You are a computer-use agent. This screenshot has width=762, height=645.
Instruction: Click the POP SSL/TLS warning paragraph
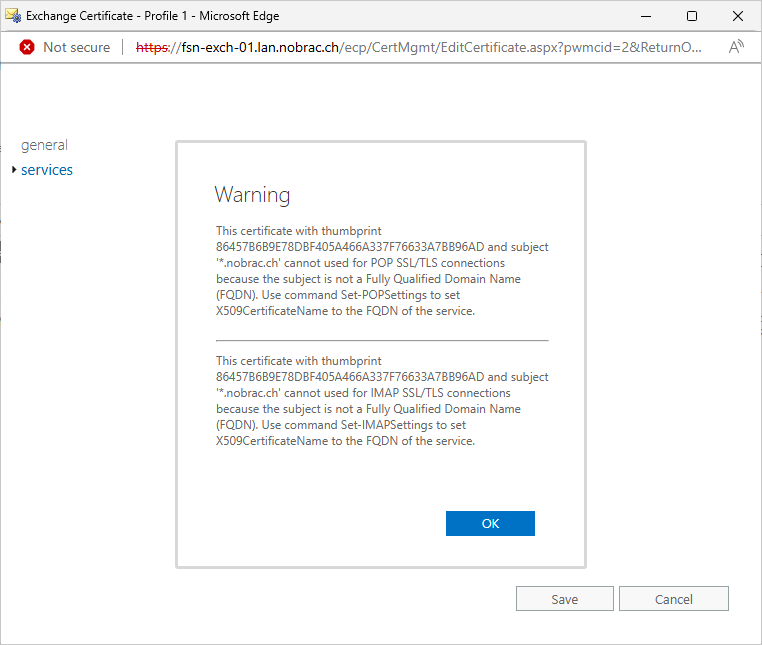tap(382, 271)
